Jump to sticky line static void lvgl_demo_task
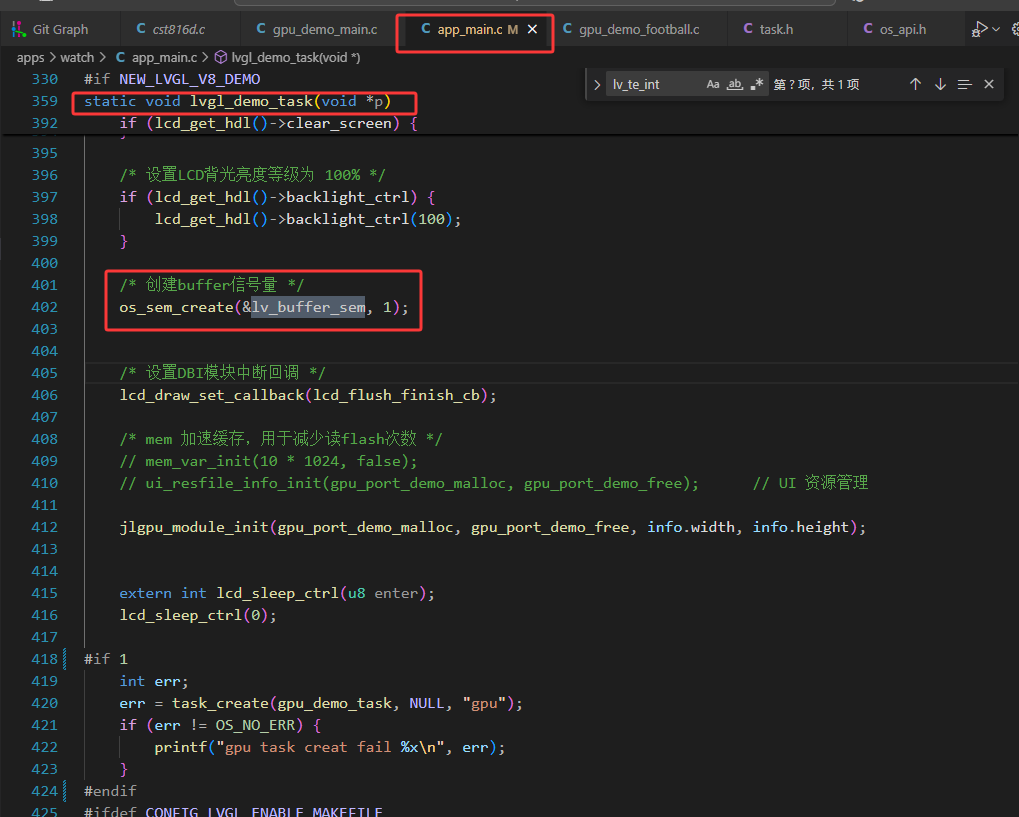 [x=237, y=101]
